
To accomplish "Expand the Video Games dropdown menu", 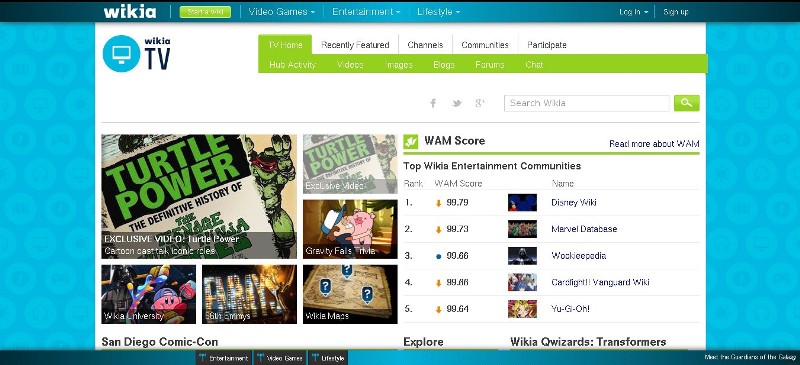I will pyautogui.click(x=282, y=12).
